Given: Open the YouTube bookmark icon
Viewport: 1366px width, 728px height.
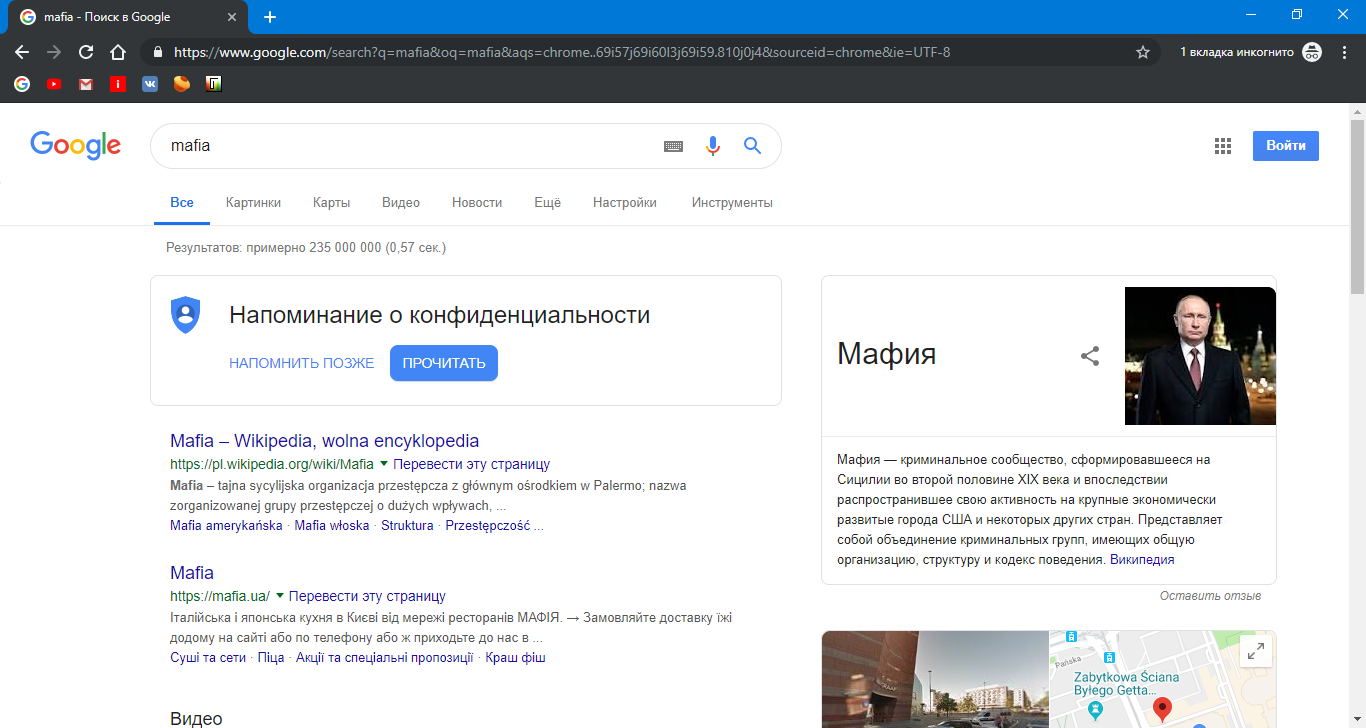Looking at the screenshot, I should [54, 84].
